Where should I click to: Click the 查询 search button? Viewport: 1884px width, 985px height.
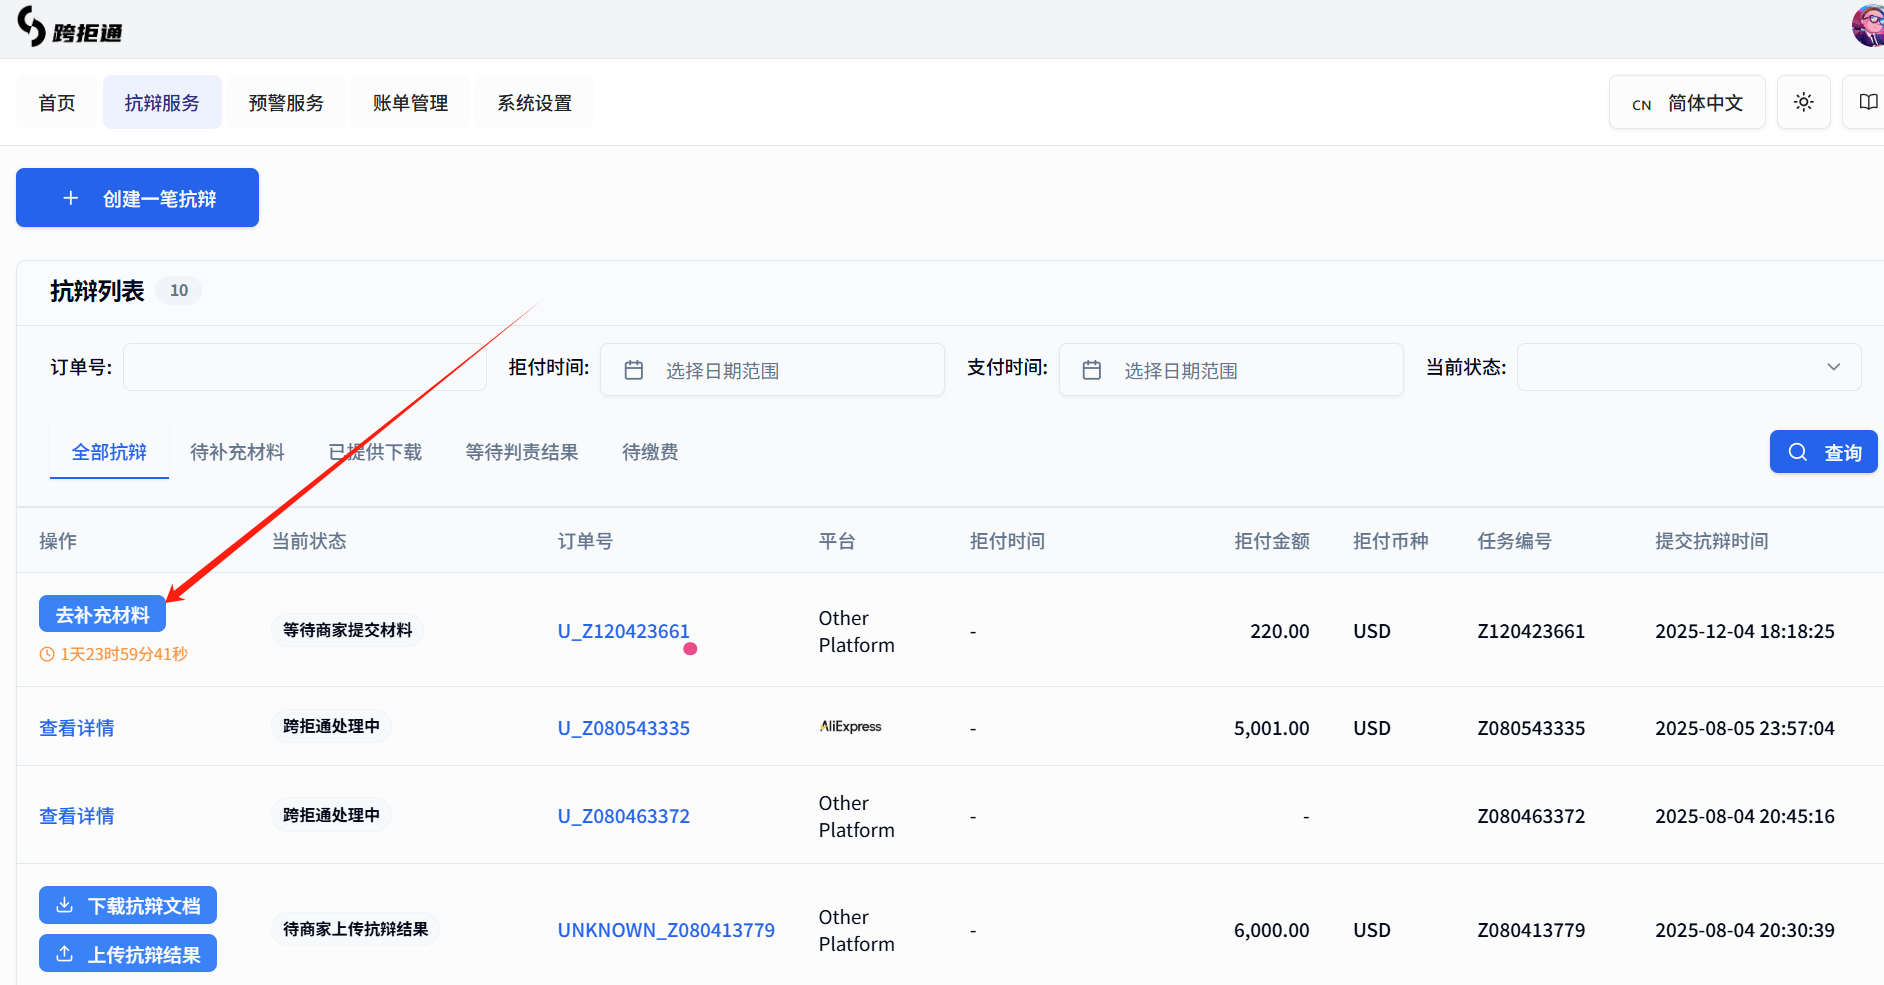point(1823,452)
